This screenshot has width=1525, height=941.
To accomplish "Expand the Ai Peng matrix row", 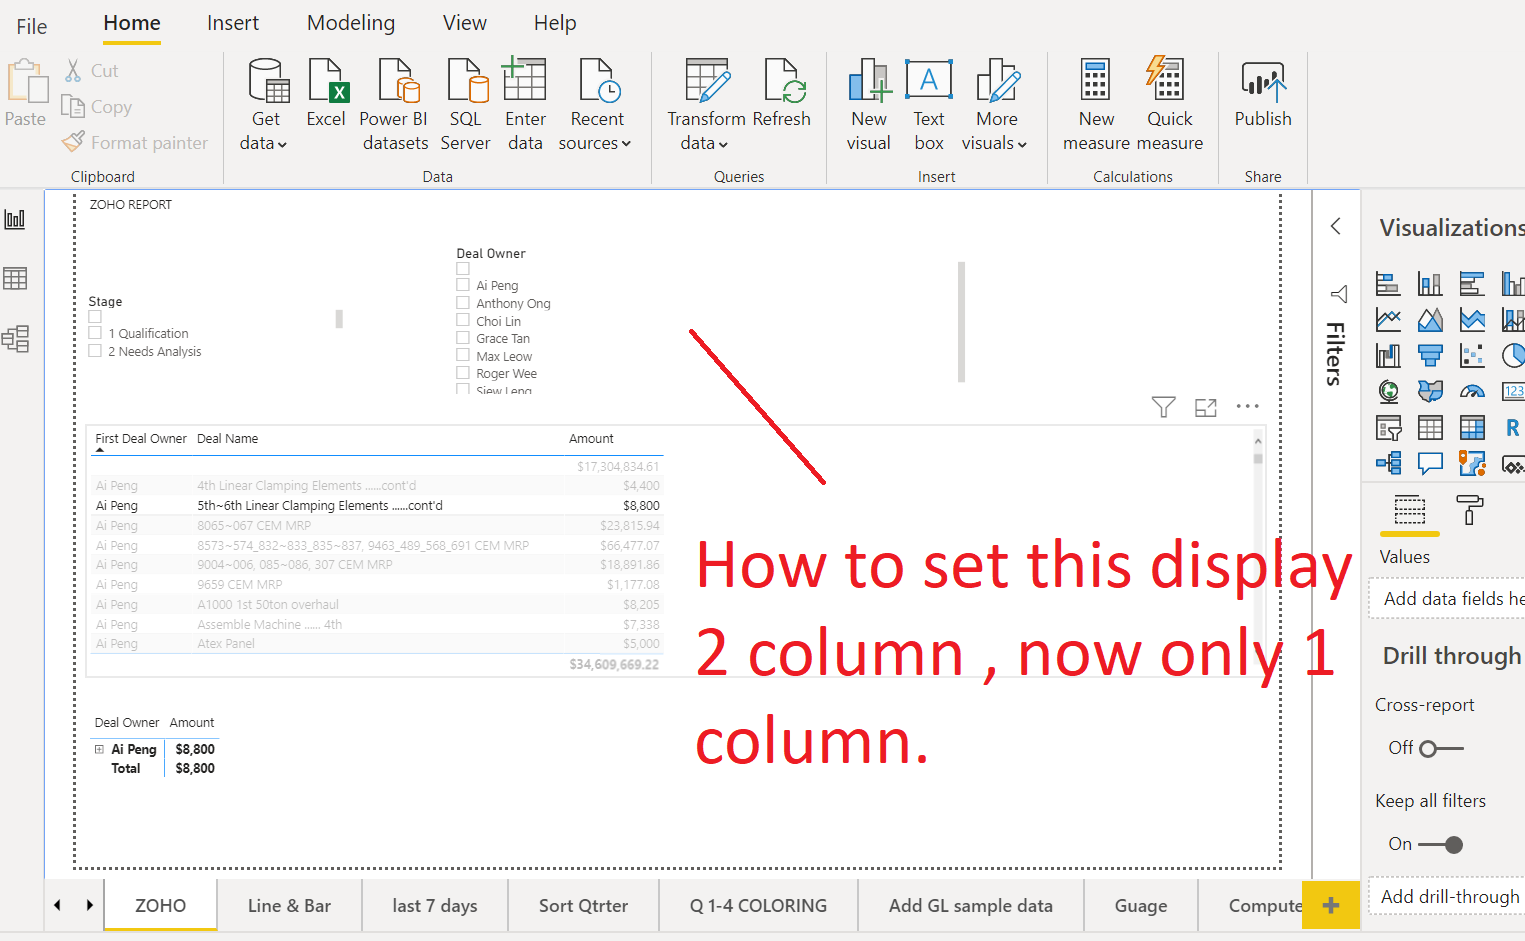I will (x=99, y=749).
